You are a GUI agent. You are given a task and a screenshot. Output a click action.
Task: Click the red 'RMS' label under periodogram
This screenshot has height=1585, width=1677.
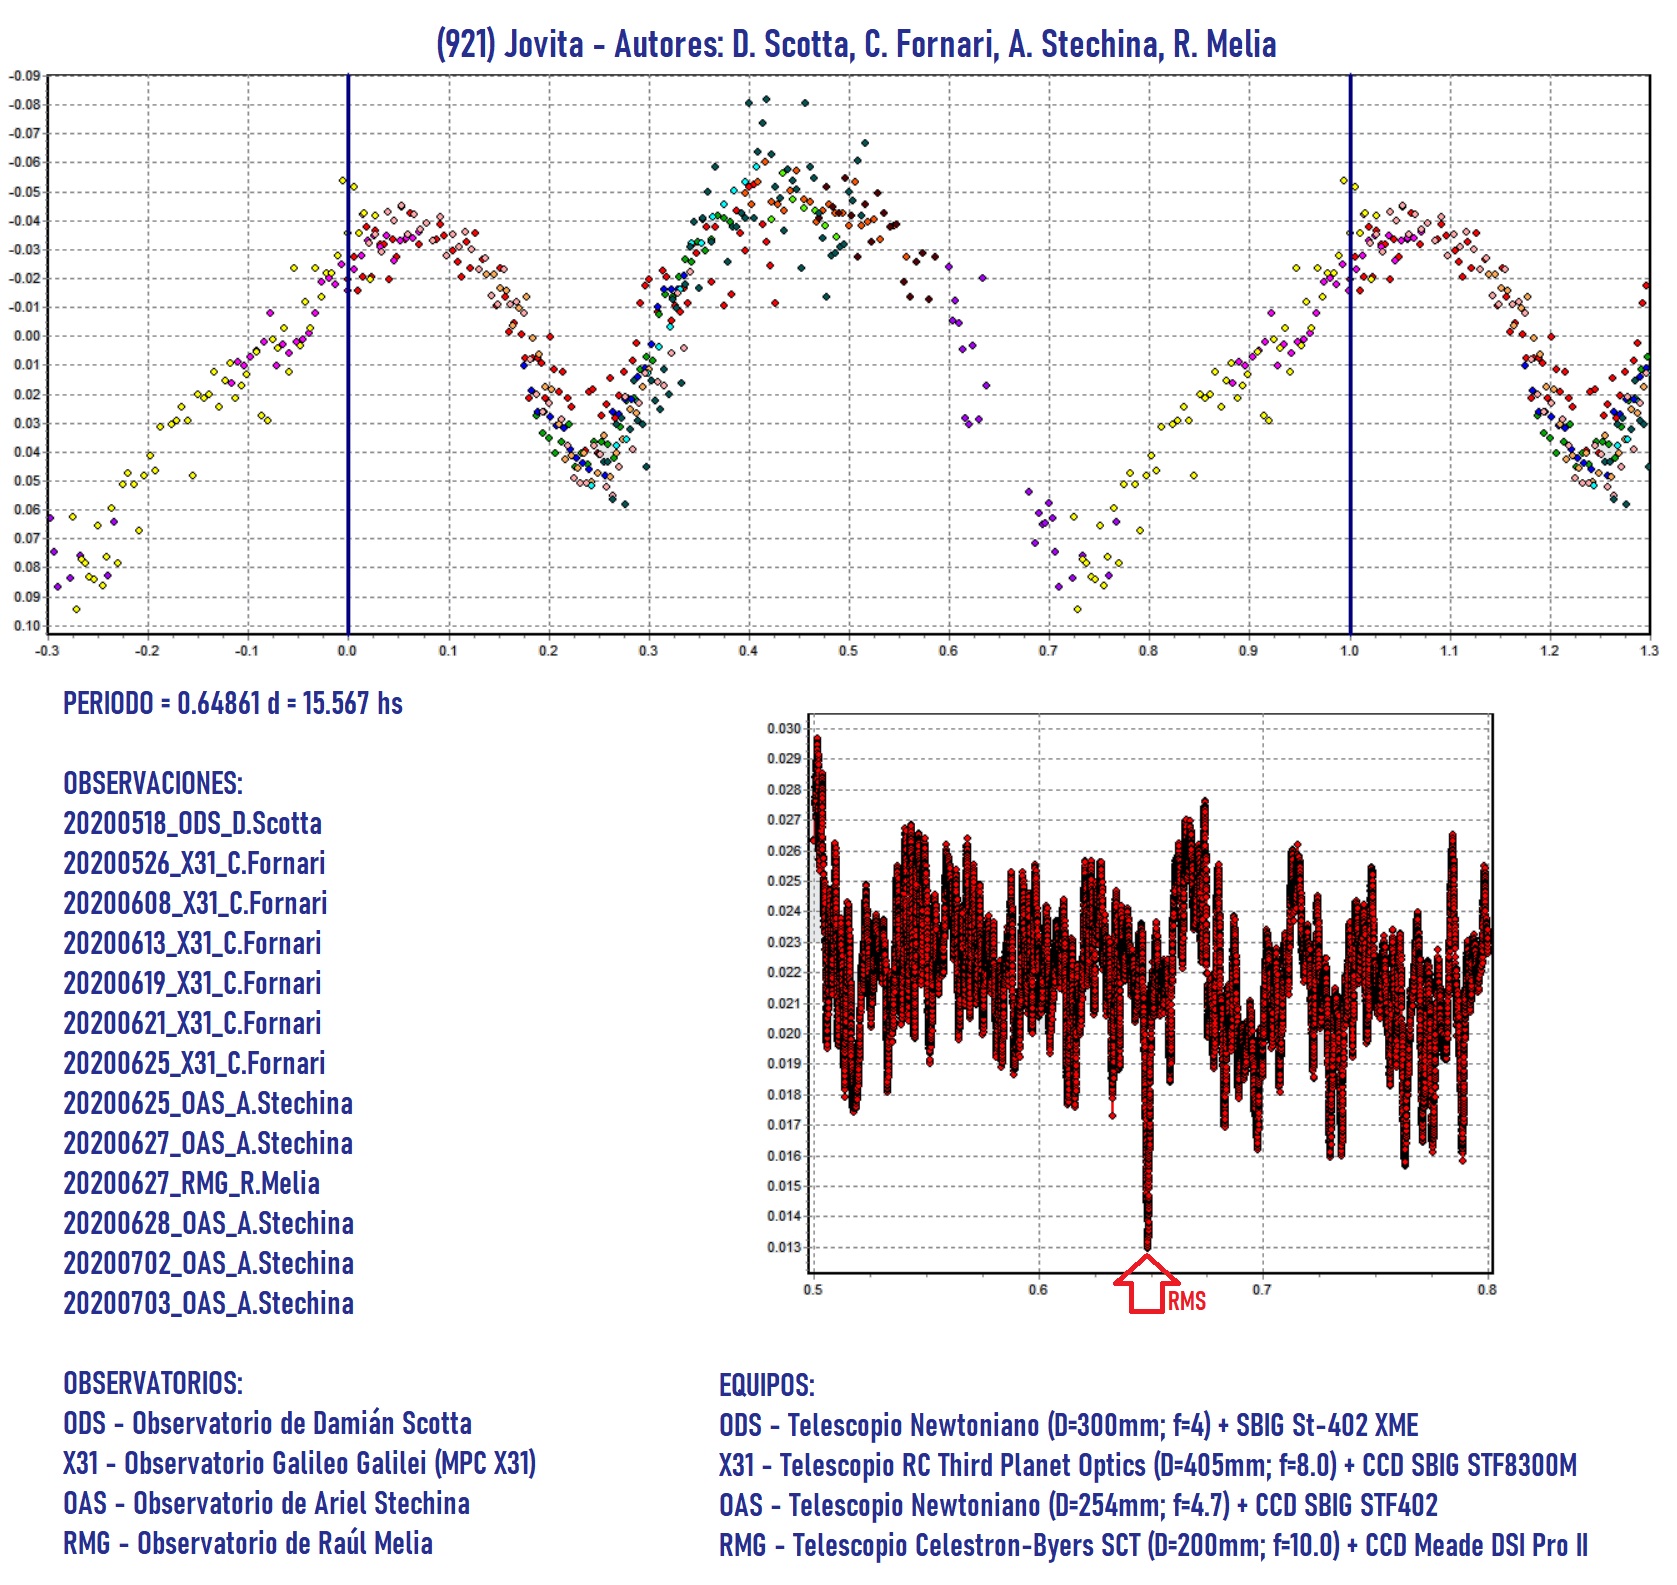(x=1187, y=1300)
